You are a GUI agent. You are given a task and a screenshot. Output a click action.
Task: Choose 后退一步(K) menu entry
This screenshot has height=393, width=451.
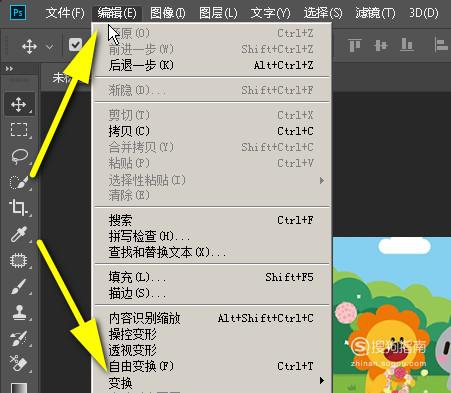pyautogui.click(x=212, y=65)
